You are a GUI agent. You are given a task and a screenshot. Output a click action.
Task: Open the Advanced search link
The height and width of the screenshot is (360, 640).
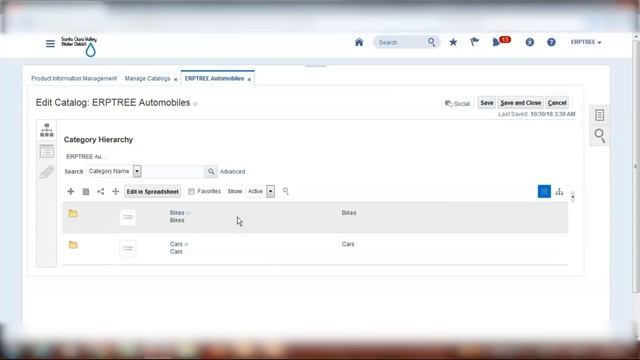232,171
